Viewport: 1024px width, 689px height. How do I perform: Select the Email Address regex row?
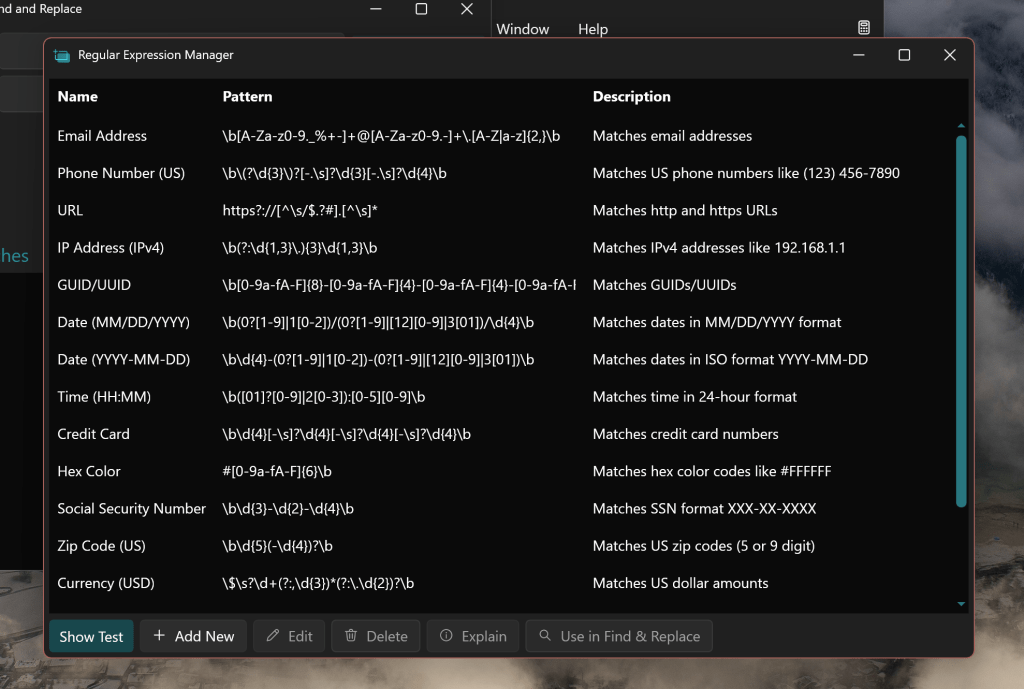click(102, 136)
